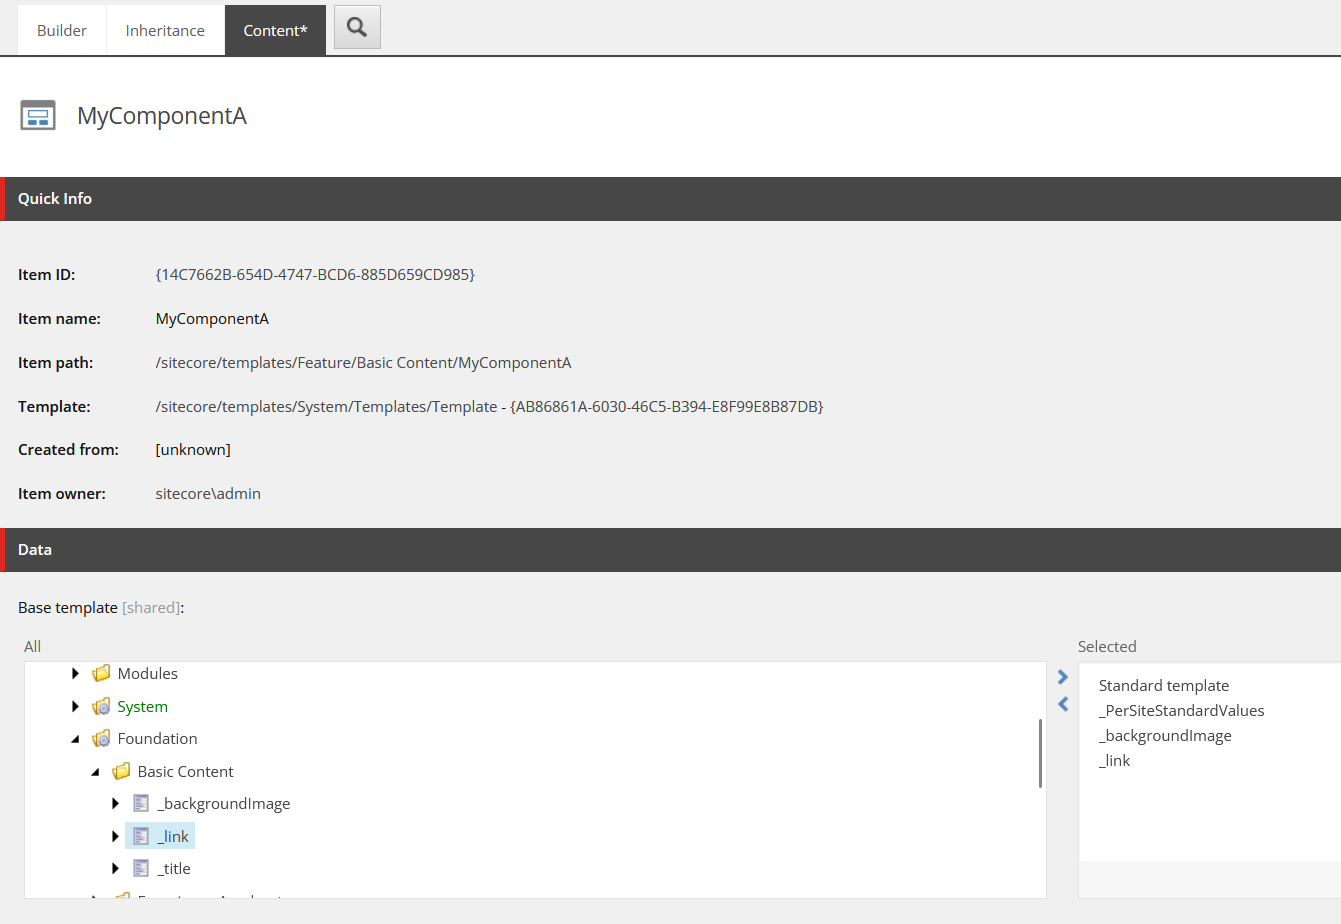Select _PerSiteStandardValues in Selected list
The image size is (1341, 924).
(1182, 711)
